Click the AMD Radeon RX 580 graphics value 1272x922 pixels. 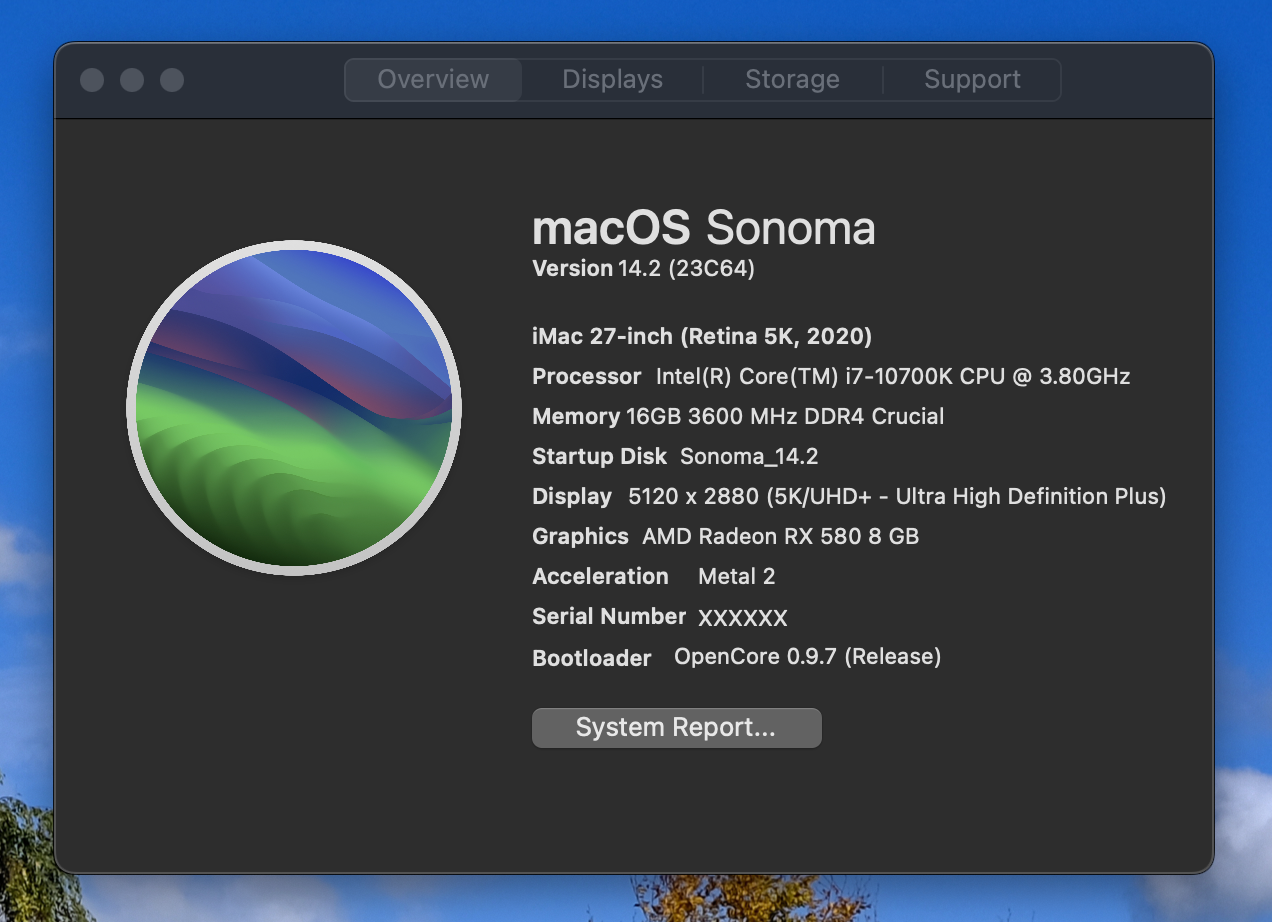click(780, 537)
